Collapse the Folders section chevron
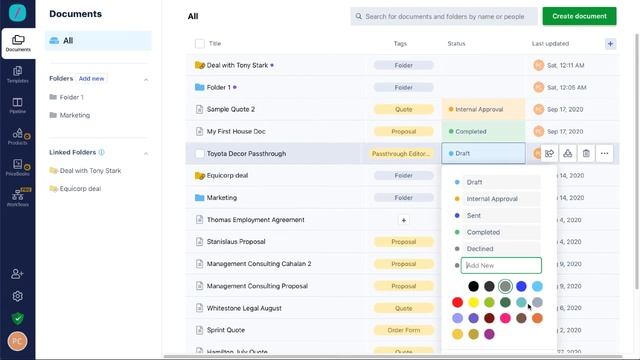Image resolution: width=640 pixels, height=360 pixels. (x=146, y=79)
